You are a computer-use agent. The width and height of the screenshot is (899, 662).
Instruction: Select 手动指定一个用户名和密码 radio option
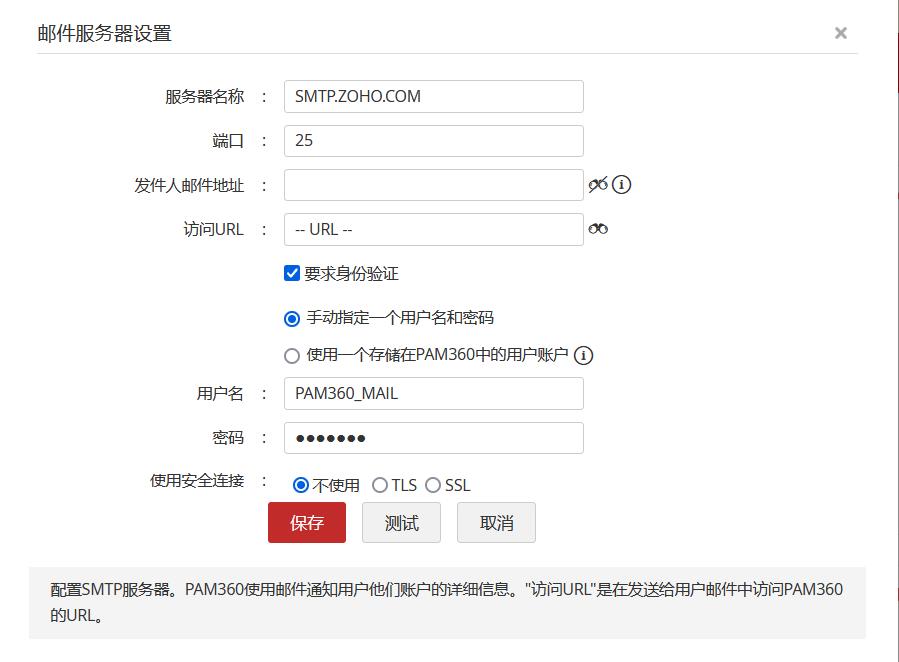(x=292, y=318)
